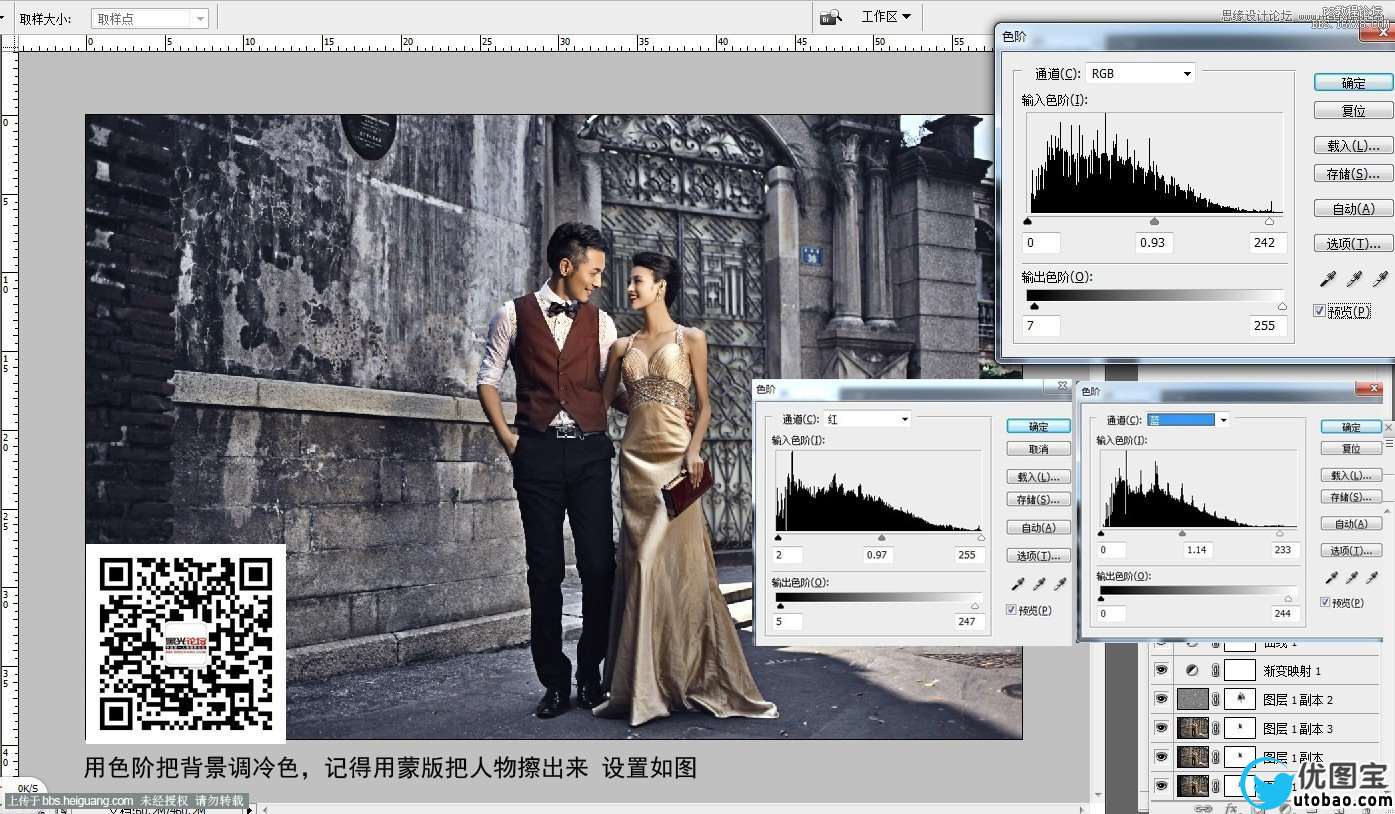Pick black point eyedropper in red channel dialog

pos(1018,584)
